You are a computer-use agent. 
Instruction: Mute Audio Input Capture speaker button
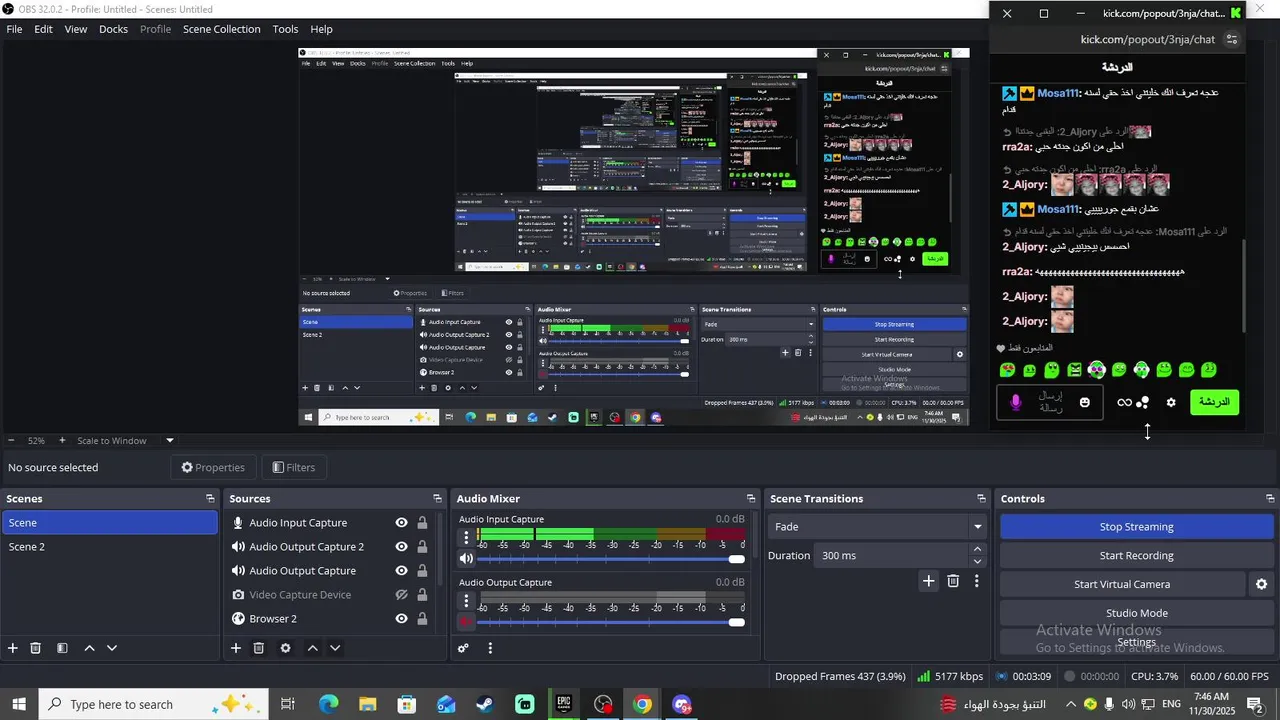(x=466, y=559)
